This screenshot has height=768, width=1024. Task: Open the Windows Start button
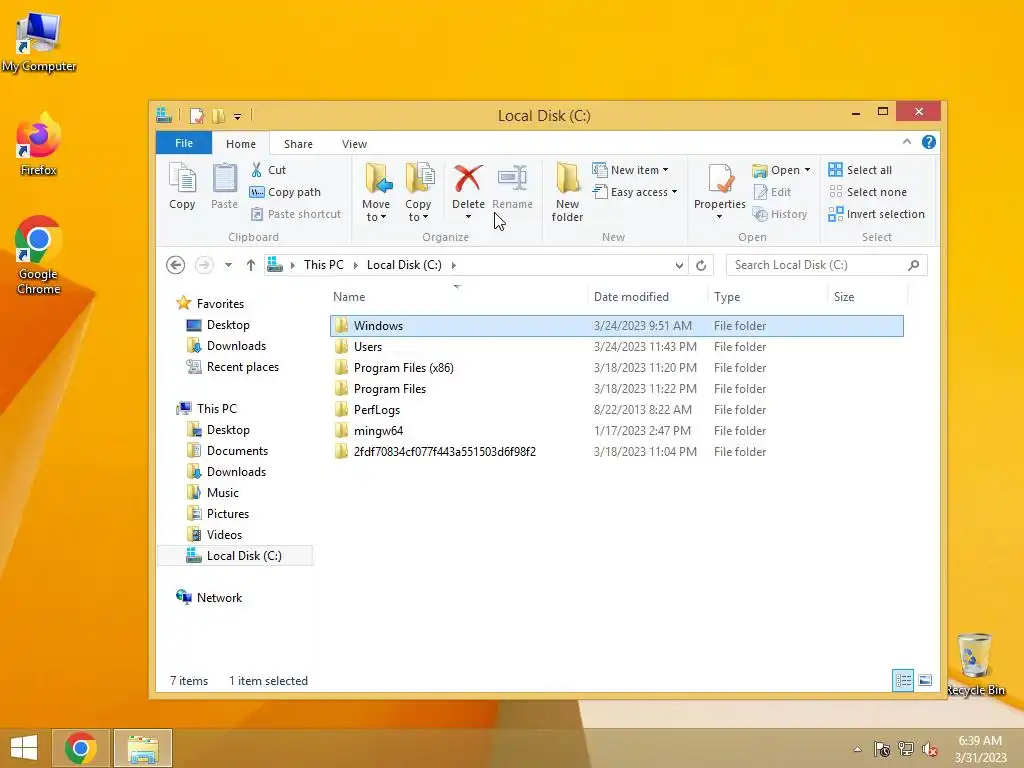24,748
